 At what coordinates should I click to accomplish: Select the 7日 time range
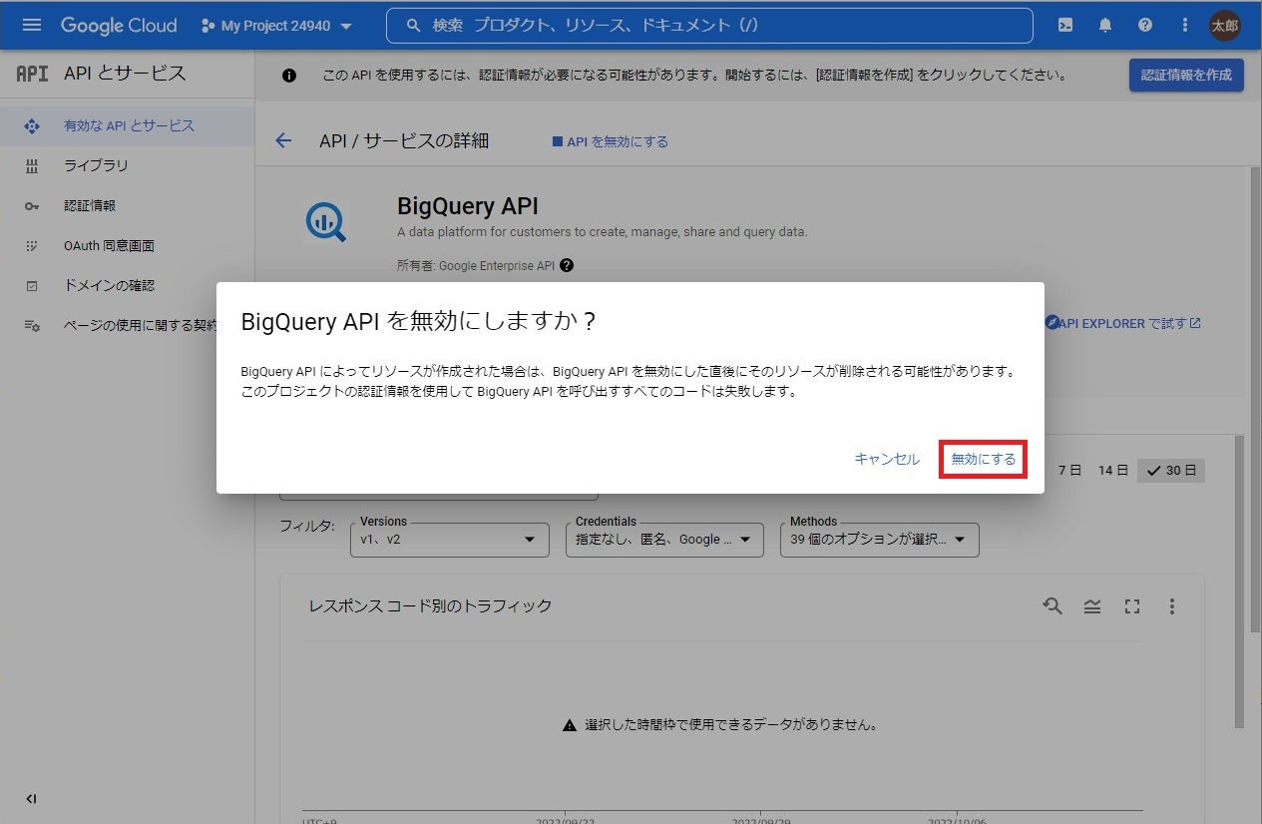[1070, 470]
